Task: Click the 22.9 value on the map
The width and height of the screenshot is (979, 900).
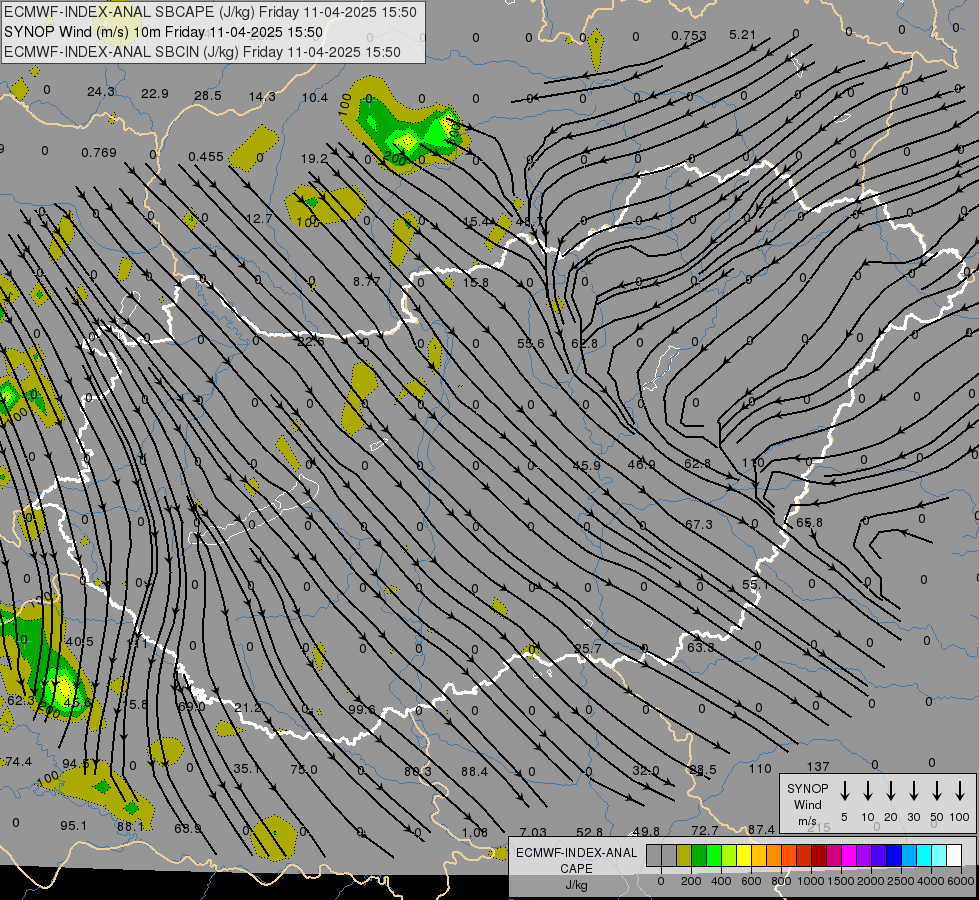Action: (x=154, y=94)
